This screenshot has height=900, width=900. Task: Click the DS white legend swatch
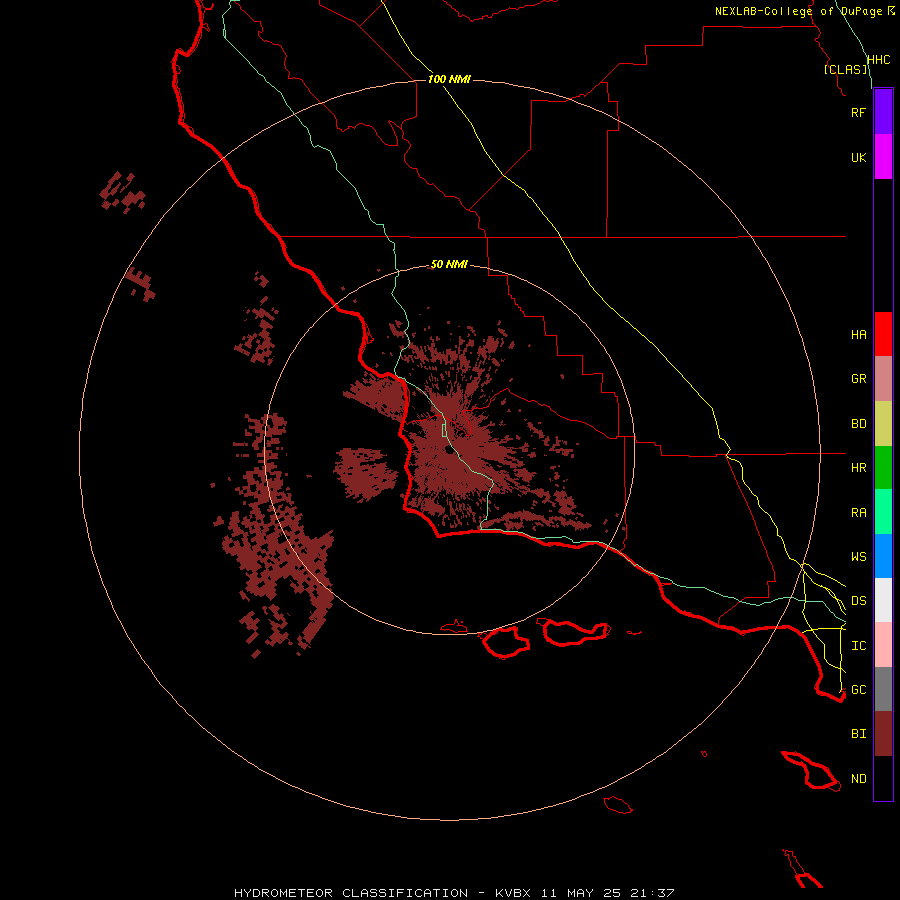[883, 600]
